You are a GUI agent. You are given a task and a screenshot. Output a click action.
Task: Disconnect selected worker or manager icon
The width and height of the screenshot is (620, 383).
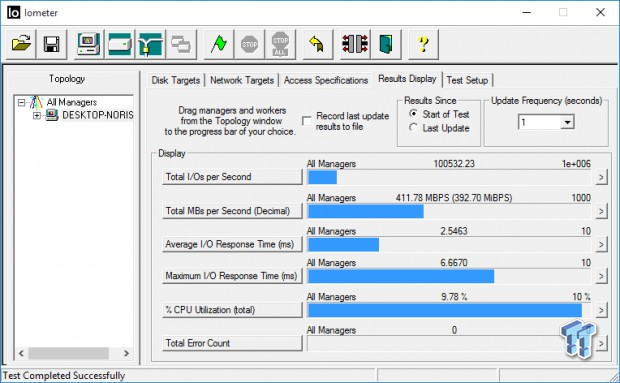click(x=355, y=44)
